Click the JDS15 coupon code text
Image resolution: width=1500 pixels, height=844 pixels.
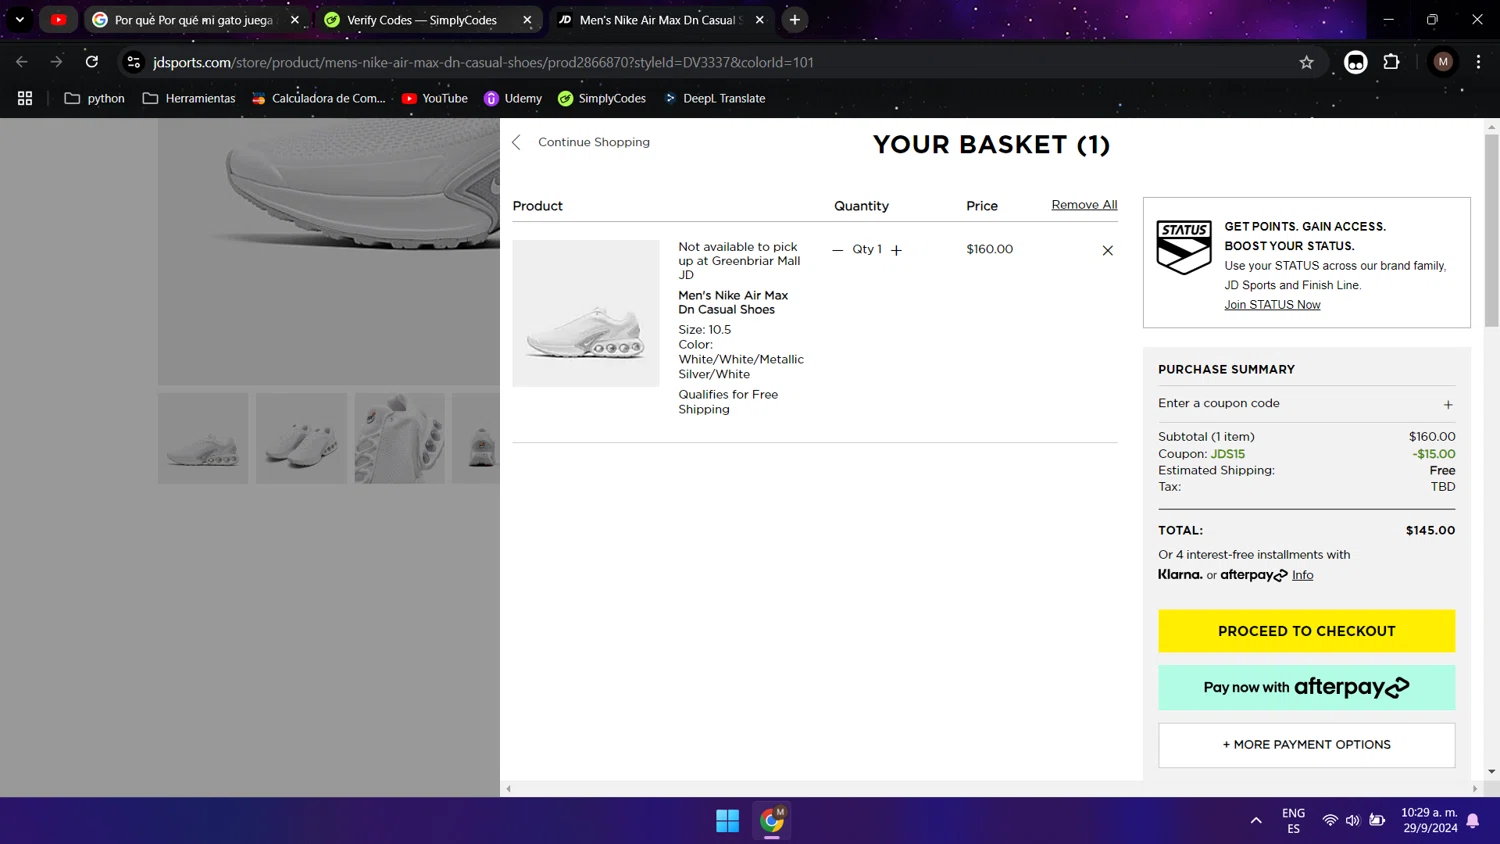(1228, 454)
